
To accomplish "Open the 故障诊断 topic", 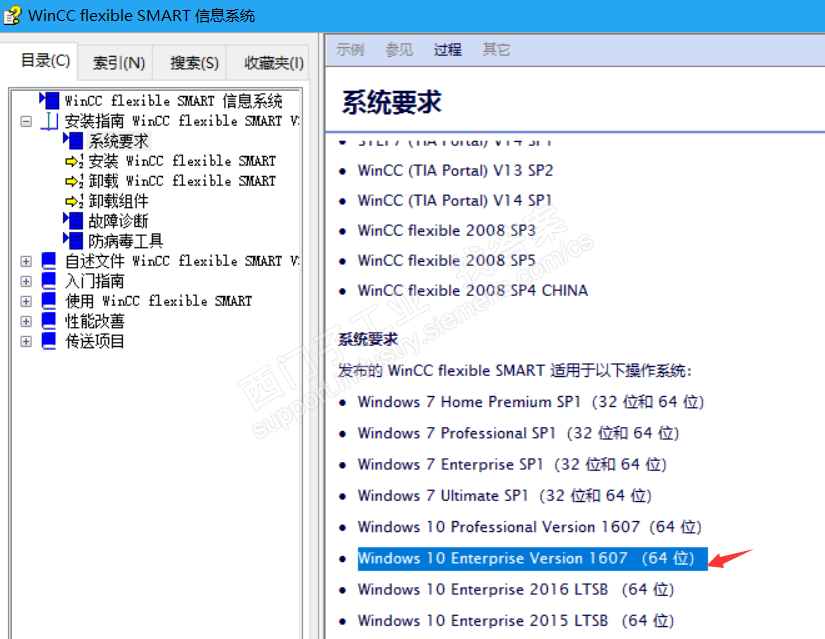I will point(118,221).
